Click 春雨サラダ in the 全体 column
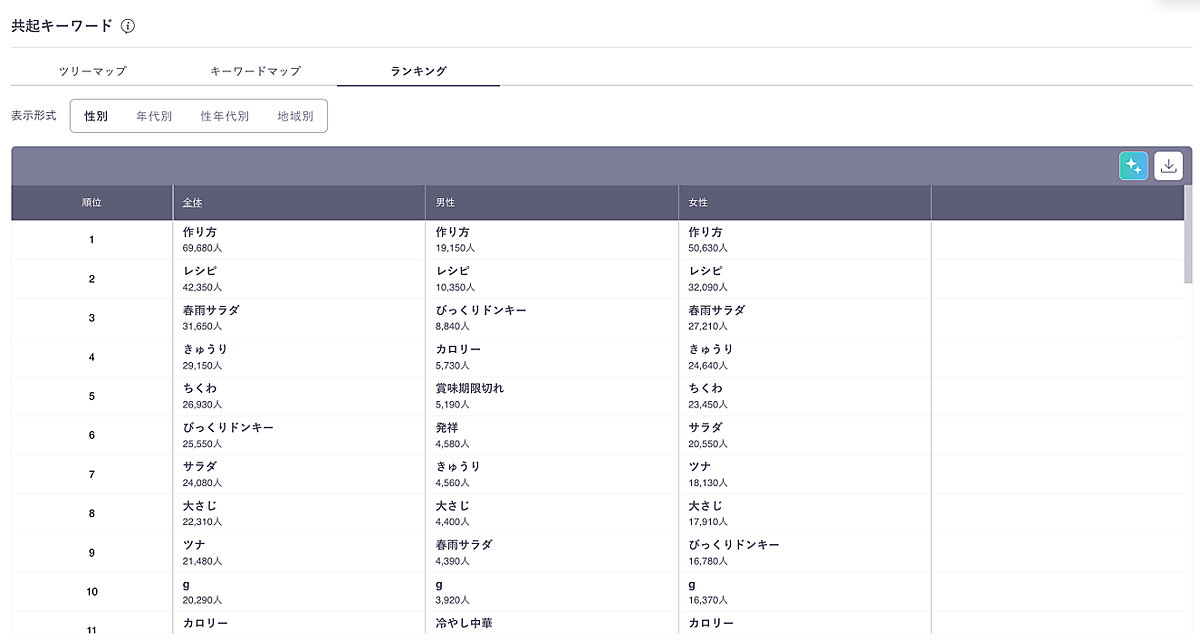The image size is (1200, 640). click(211, 310)
